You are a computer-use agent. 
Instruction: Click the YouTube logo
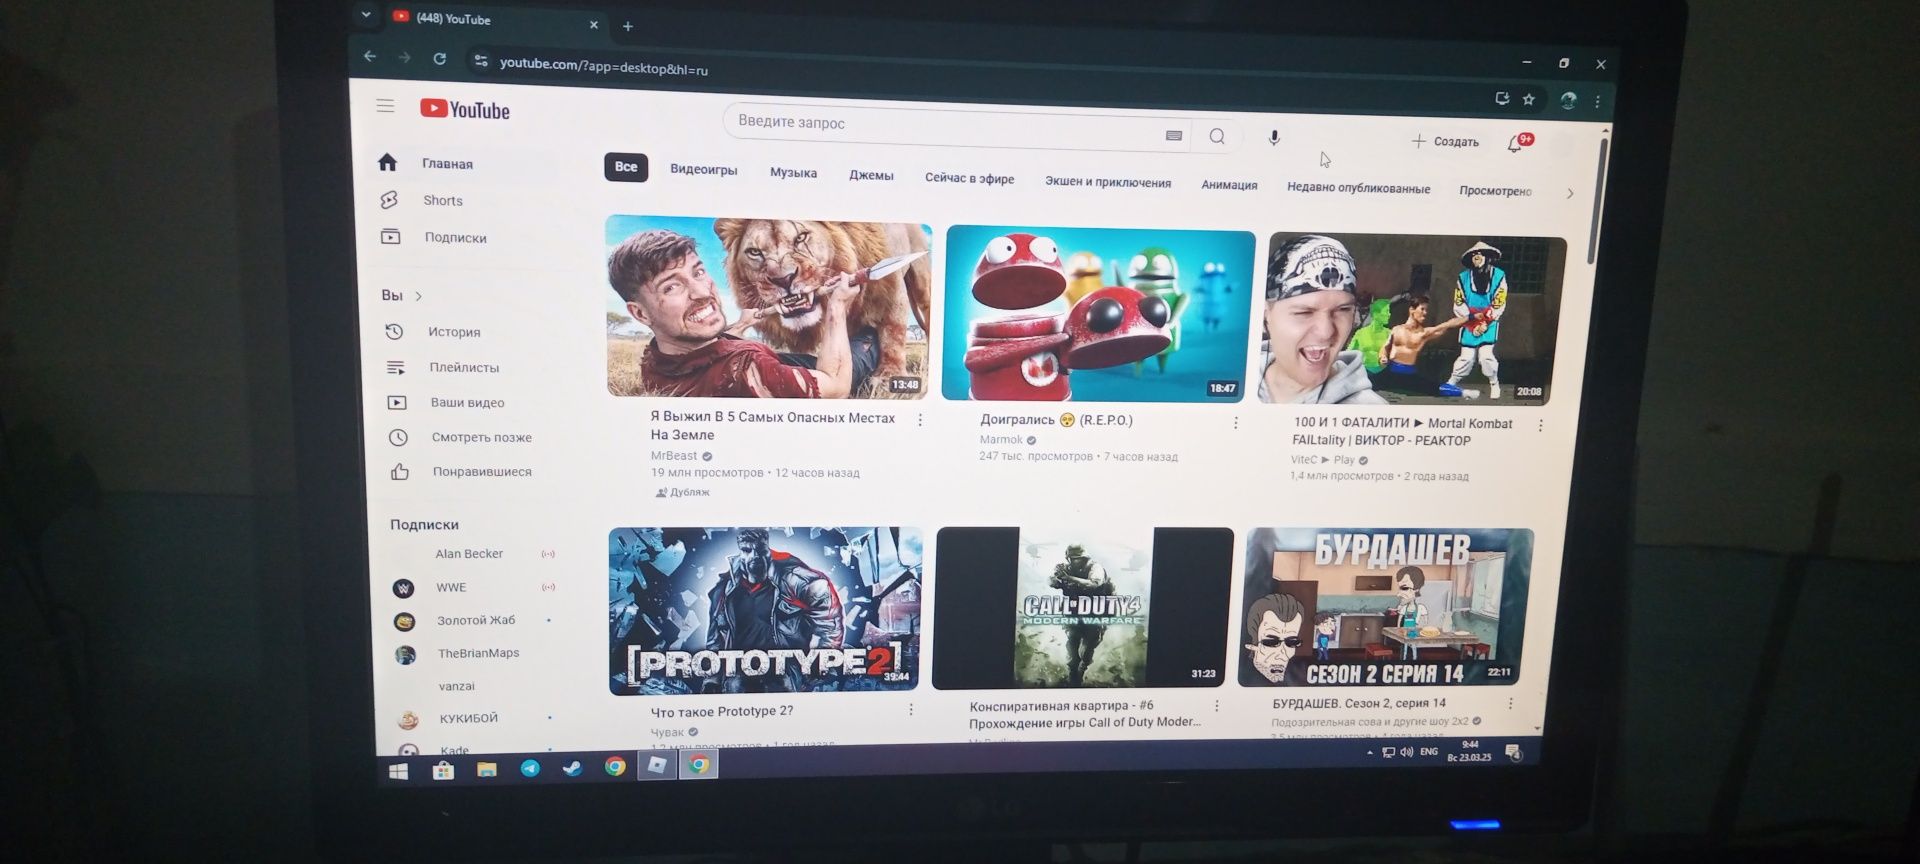pyautogui.click(x=465, y=109)
